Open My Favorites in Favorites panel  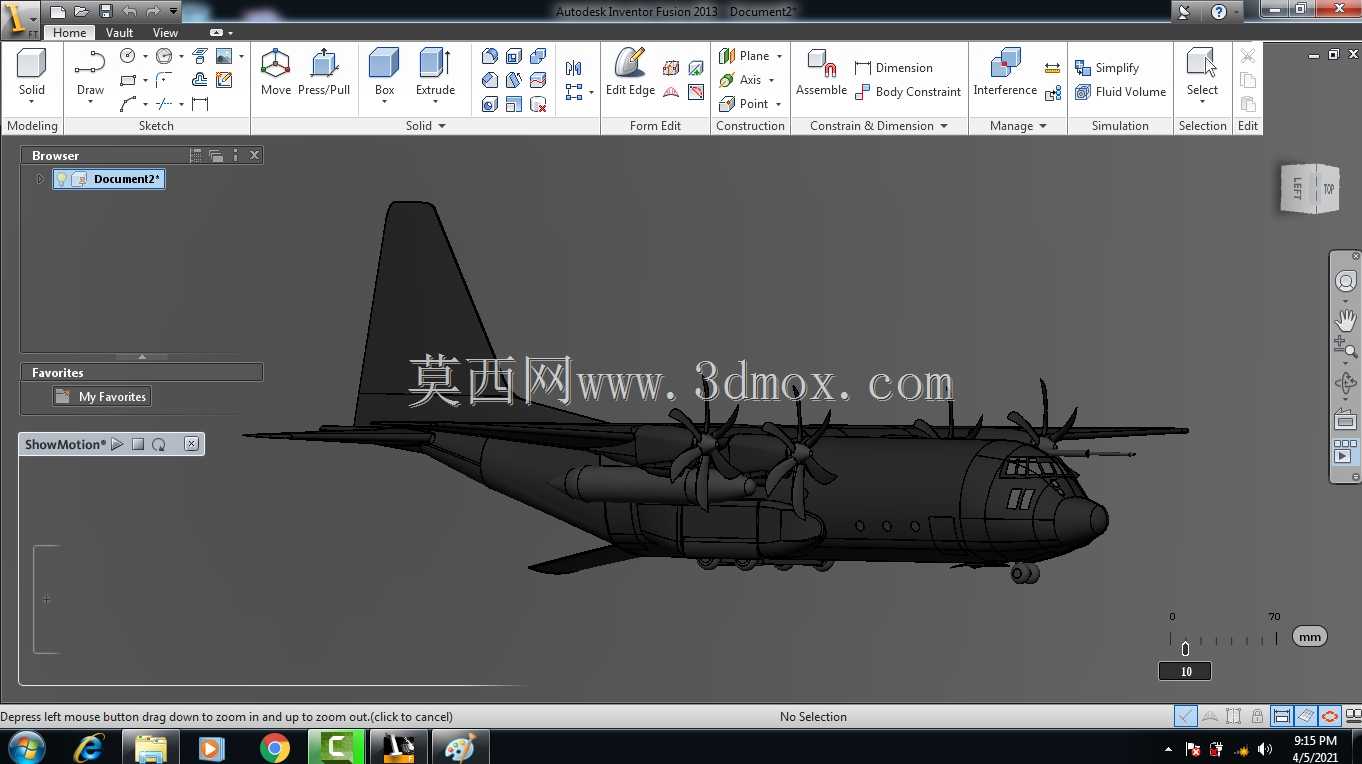pyautogui.click(x=102, y=397)
